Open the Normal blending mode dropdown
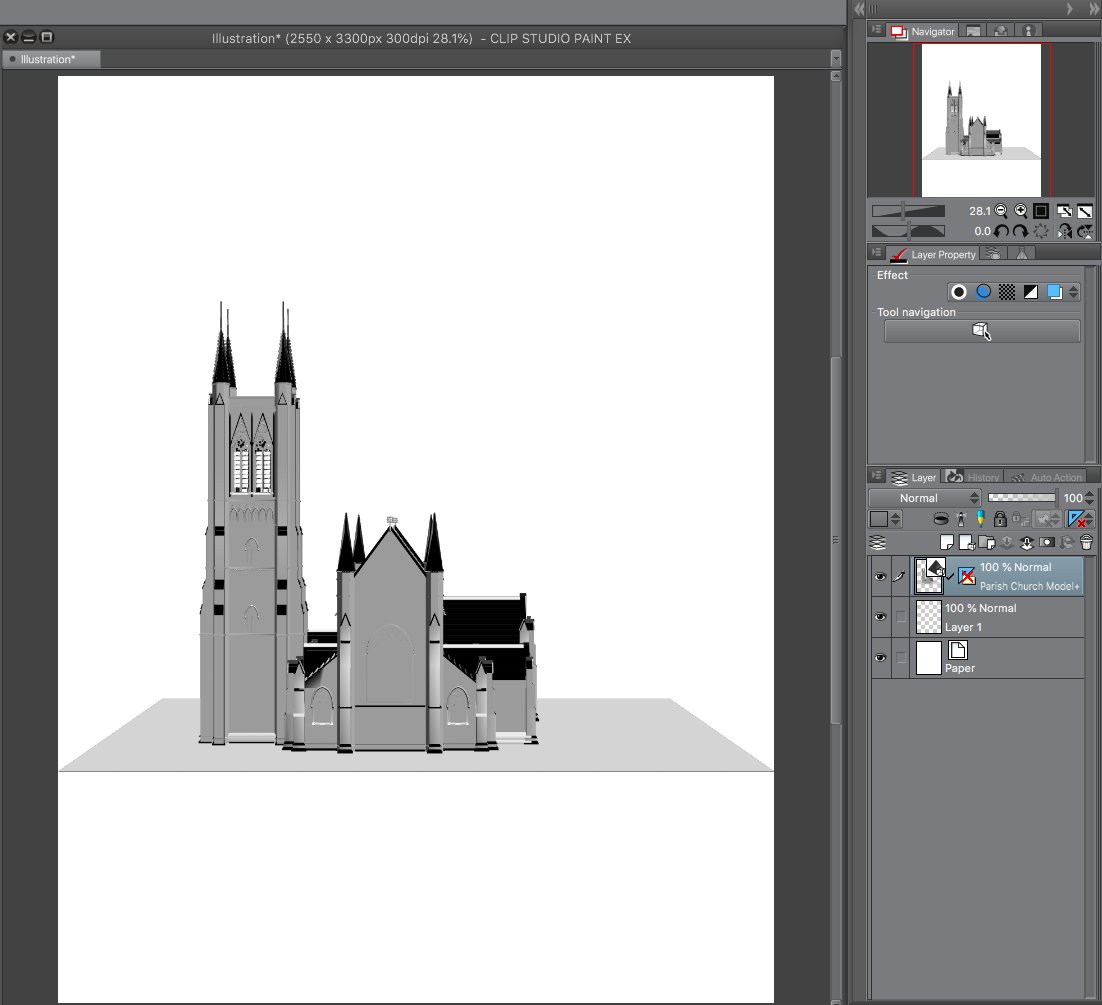Screen dimensions: 1102x1005 [925, 498]
